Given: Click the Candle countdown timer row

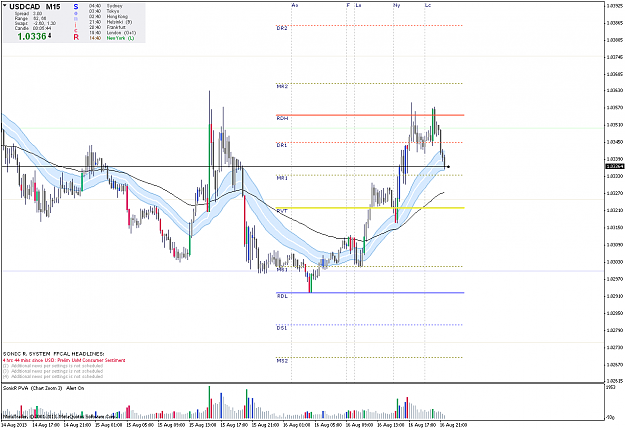Looking at the screenshot, I should click(33, 28).
